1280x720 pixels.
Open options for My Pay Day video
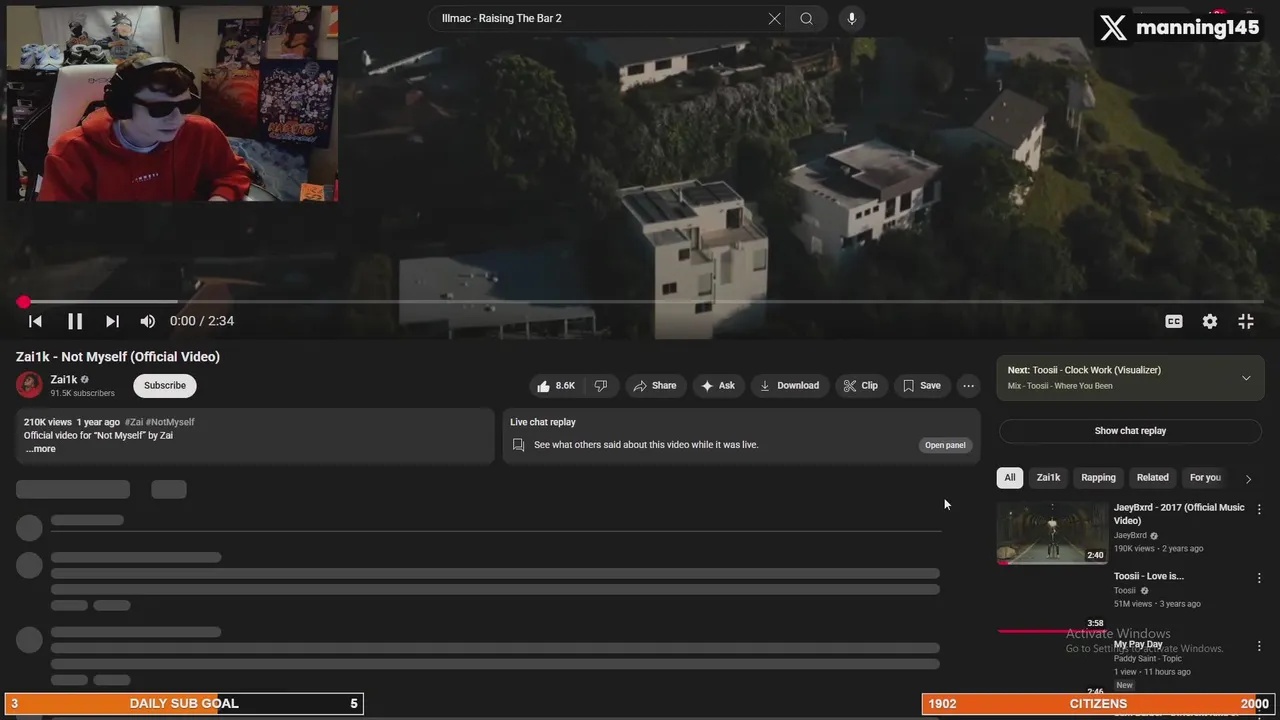pyautogui.click(x=1259, y=647)
